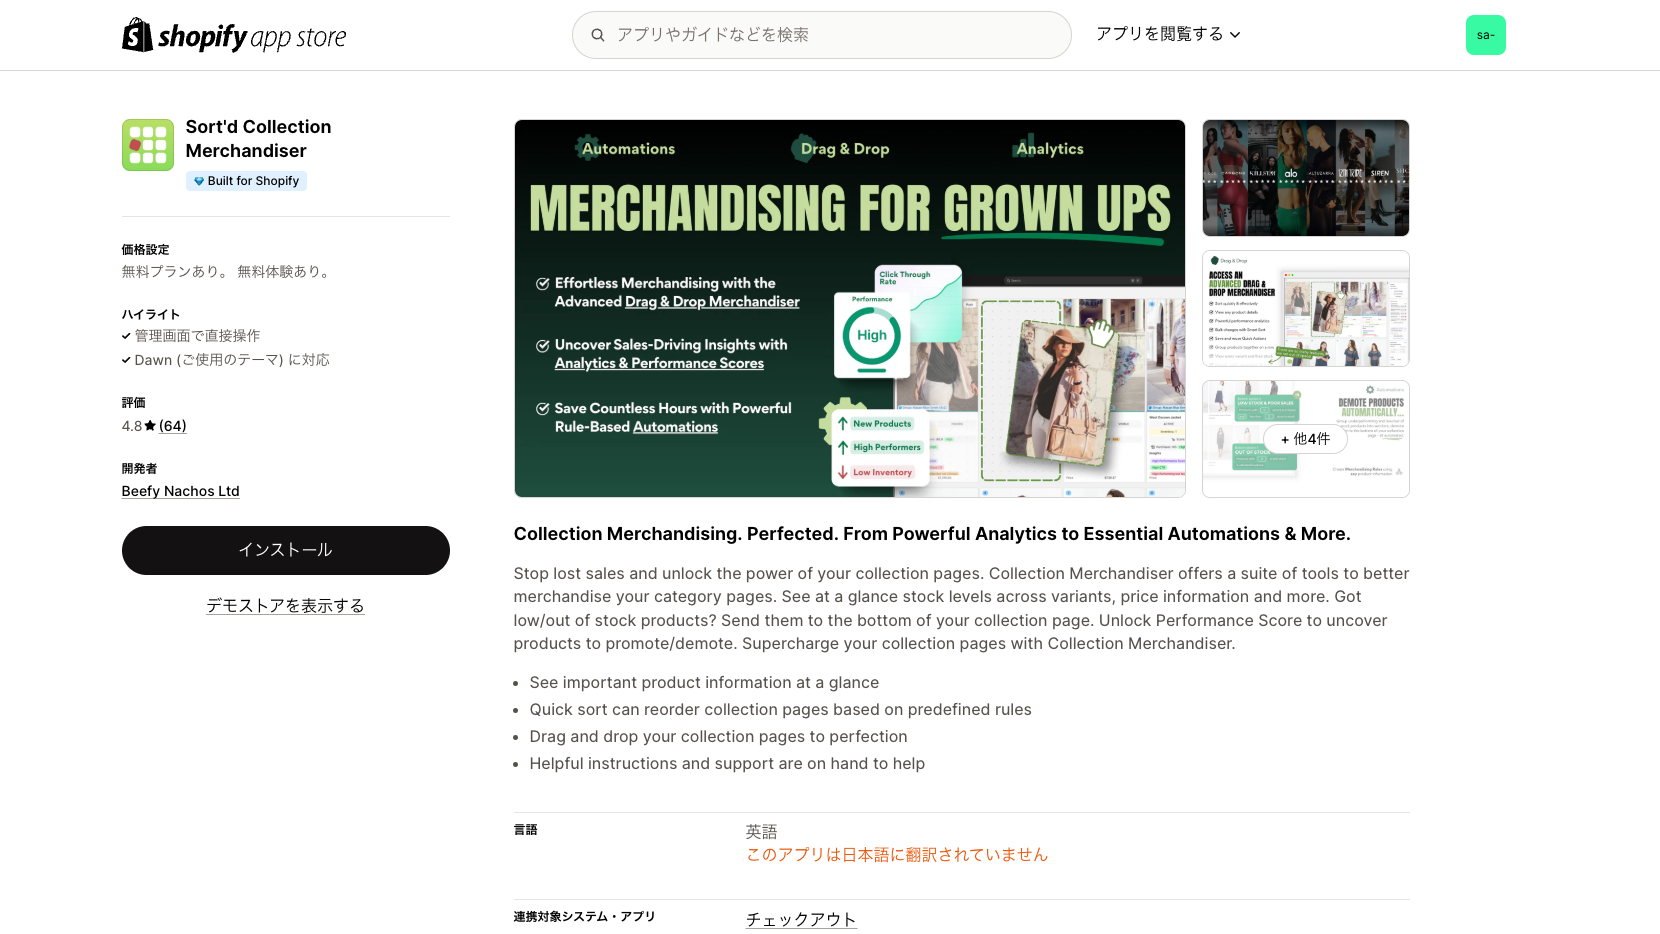Image resolution: width=1660 pixels, height=934 pixels.
Task: Open the Sort'd Collection Merchandiser app icon
Action: tap(148, 145)
